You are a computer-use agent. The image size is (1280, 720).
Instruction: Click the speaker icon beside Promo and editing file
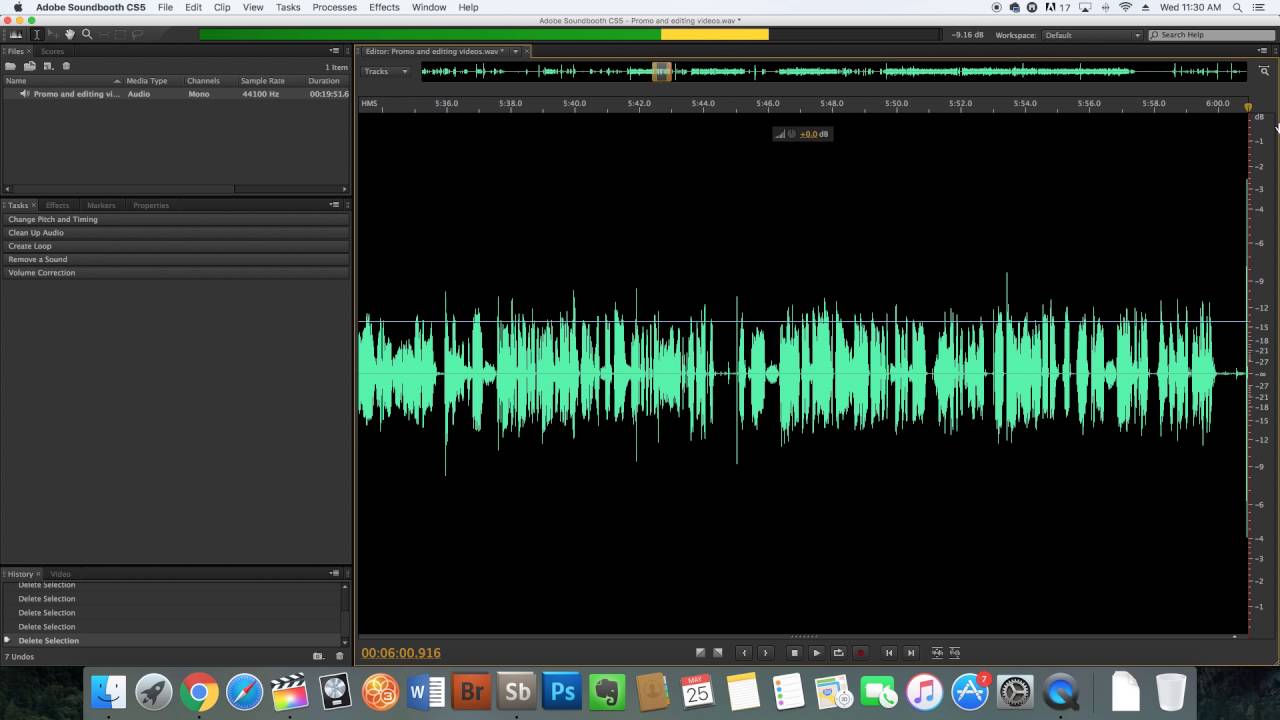coord(25,94)
